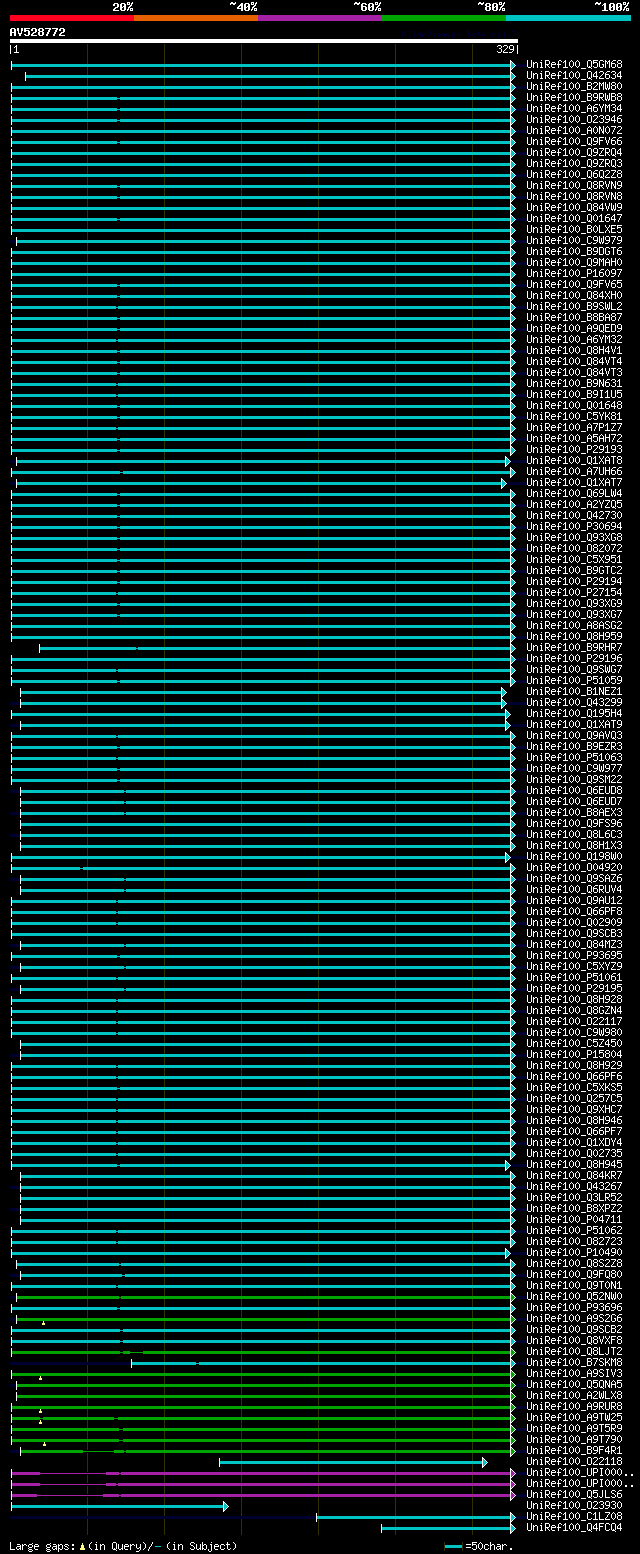Select UniRef100_P16097 label
This screenshot has width=640, height=1554.
click(574, 273)
